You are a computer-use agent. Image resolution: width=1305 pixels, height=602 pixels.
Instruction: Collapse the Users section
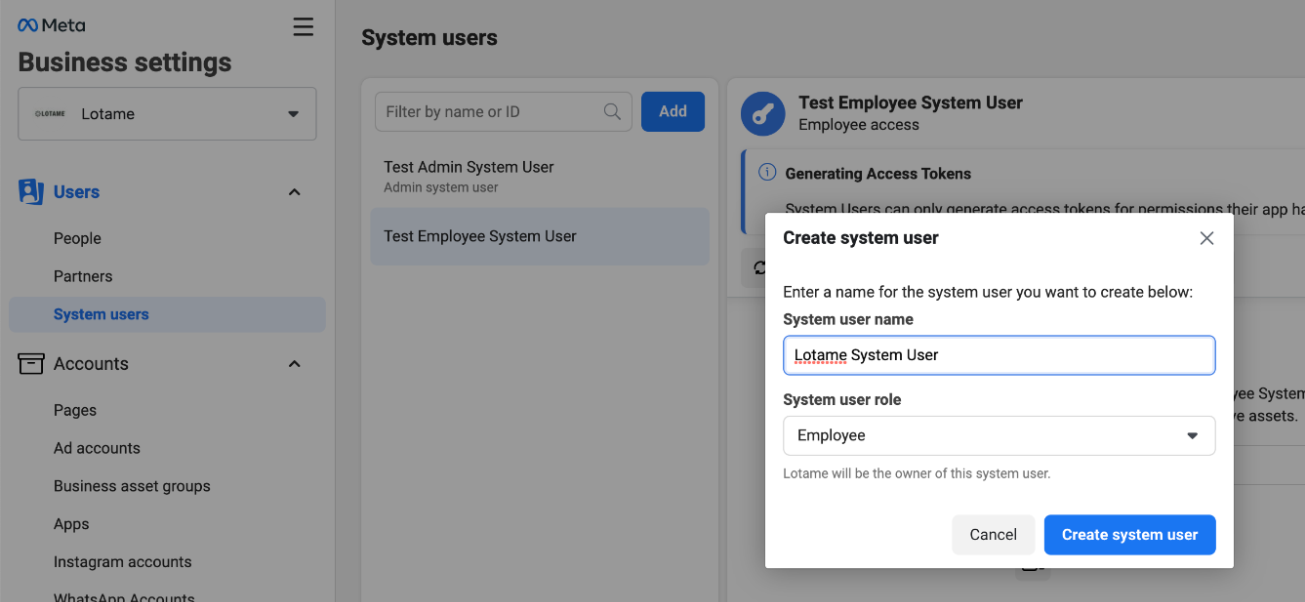pos(294,192)
